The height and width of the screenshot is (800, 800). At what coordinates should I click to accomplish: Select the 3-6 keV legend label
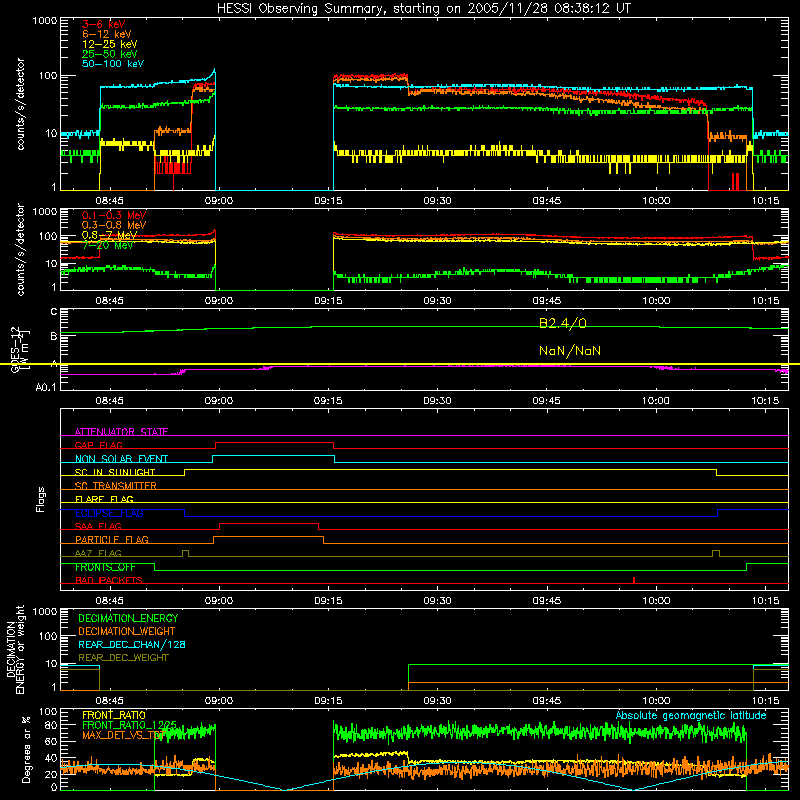(104, 24)
